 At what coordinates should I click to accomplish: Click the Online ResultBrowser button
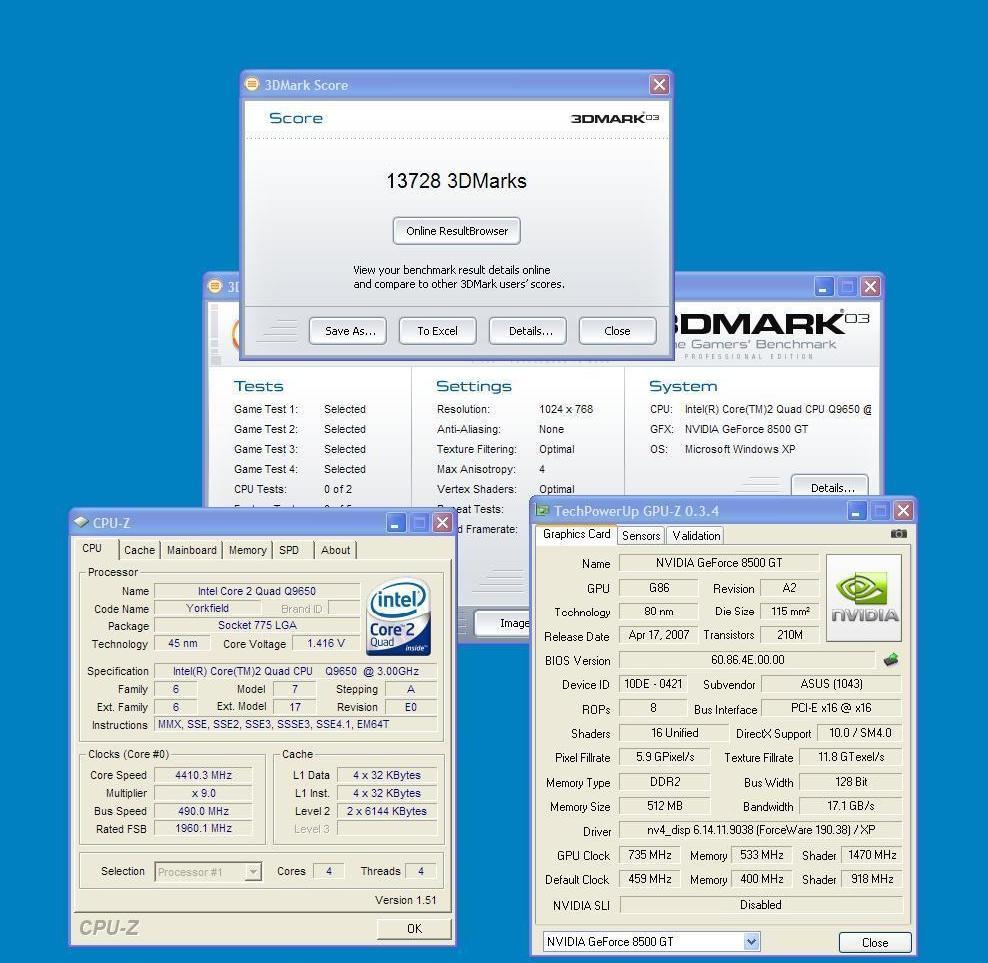tap(457, 231)
